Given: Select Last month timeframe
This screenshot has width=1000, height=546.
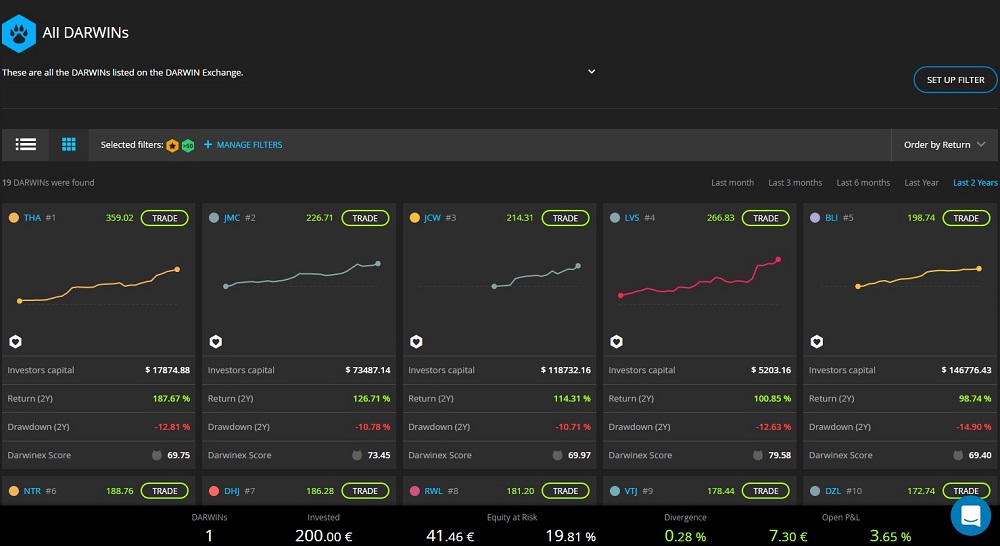Looking at the screenshot, I should (732, 182).
